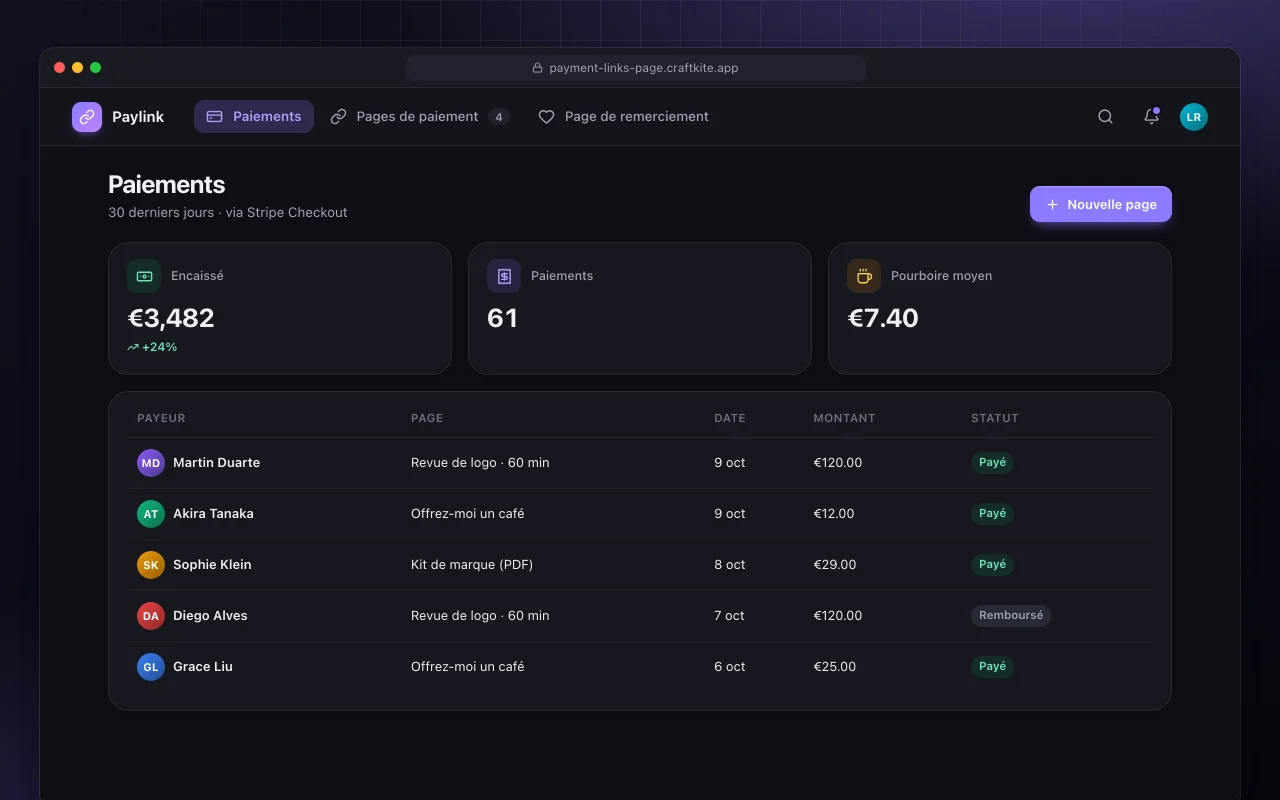Click the Montant column header
Image resolution: width=1280 pixels, height=800 pixels.
coord(844,418)
